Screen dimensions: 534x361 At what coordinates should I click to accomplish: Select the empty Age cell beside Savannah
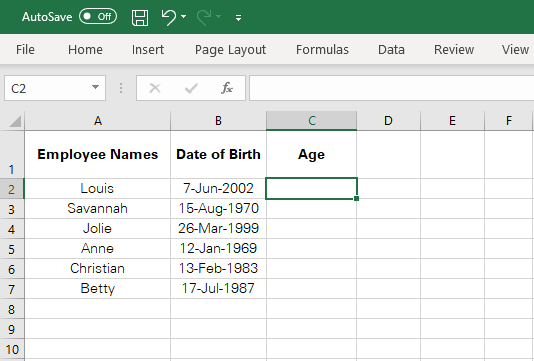[x=312, y=208]
